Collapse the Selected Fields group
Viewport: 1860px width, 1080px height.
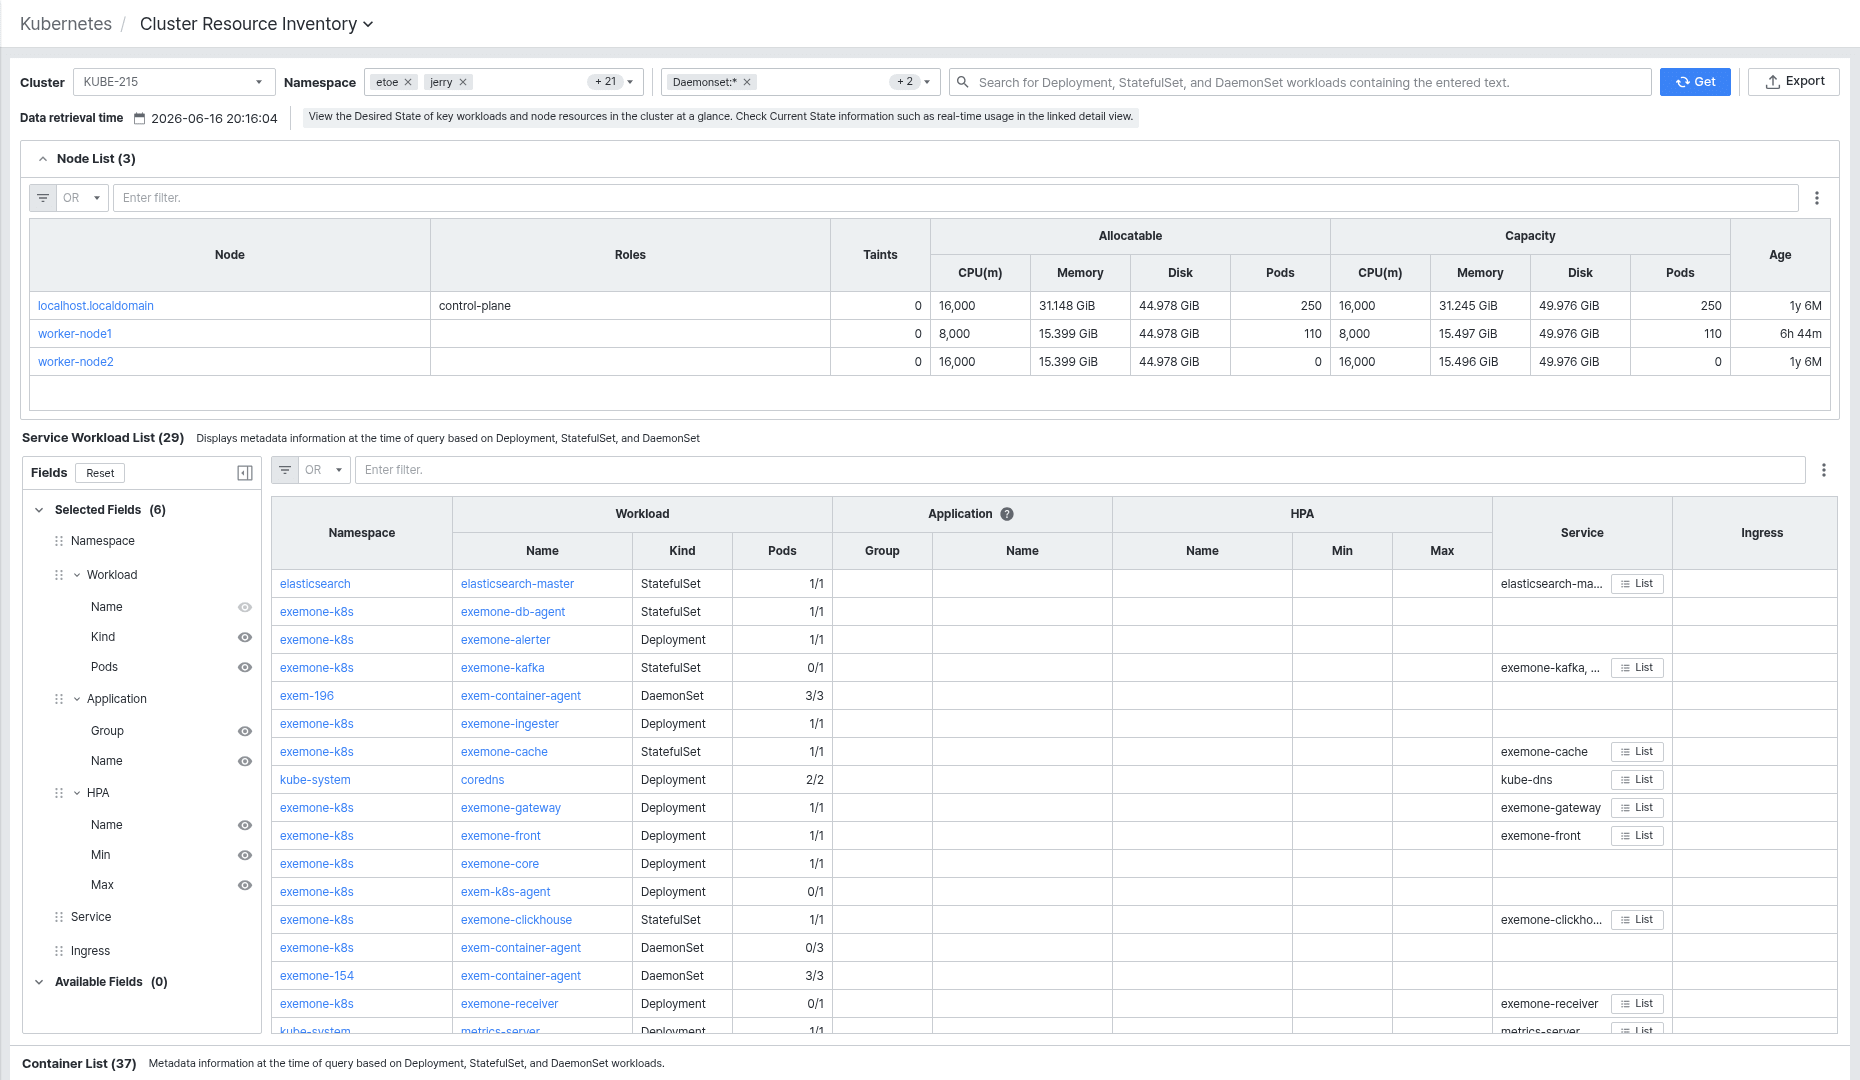click(39, 510)
